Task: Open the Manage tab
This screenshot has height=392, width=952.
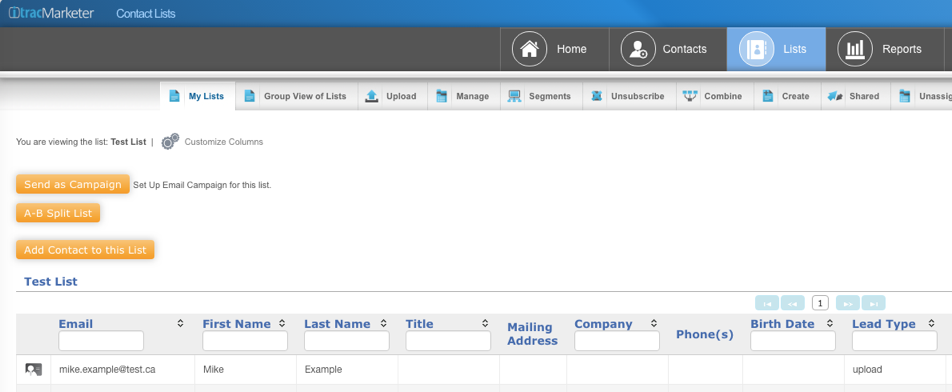Action: point(464,96)
